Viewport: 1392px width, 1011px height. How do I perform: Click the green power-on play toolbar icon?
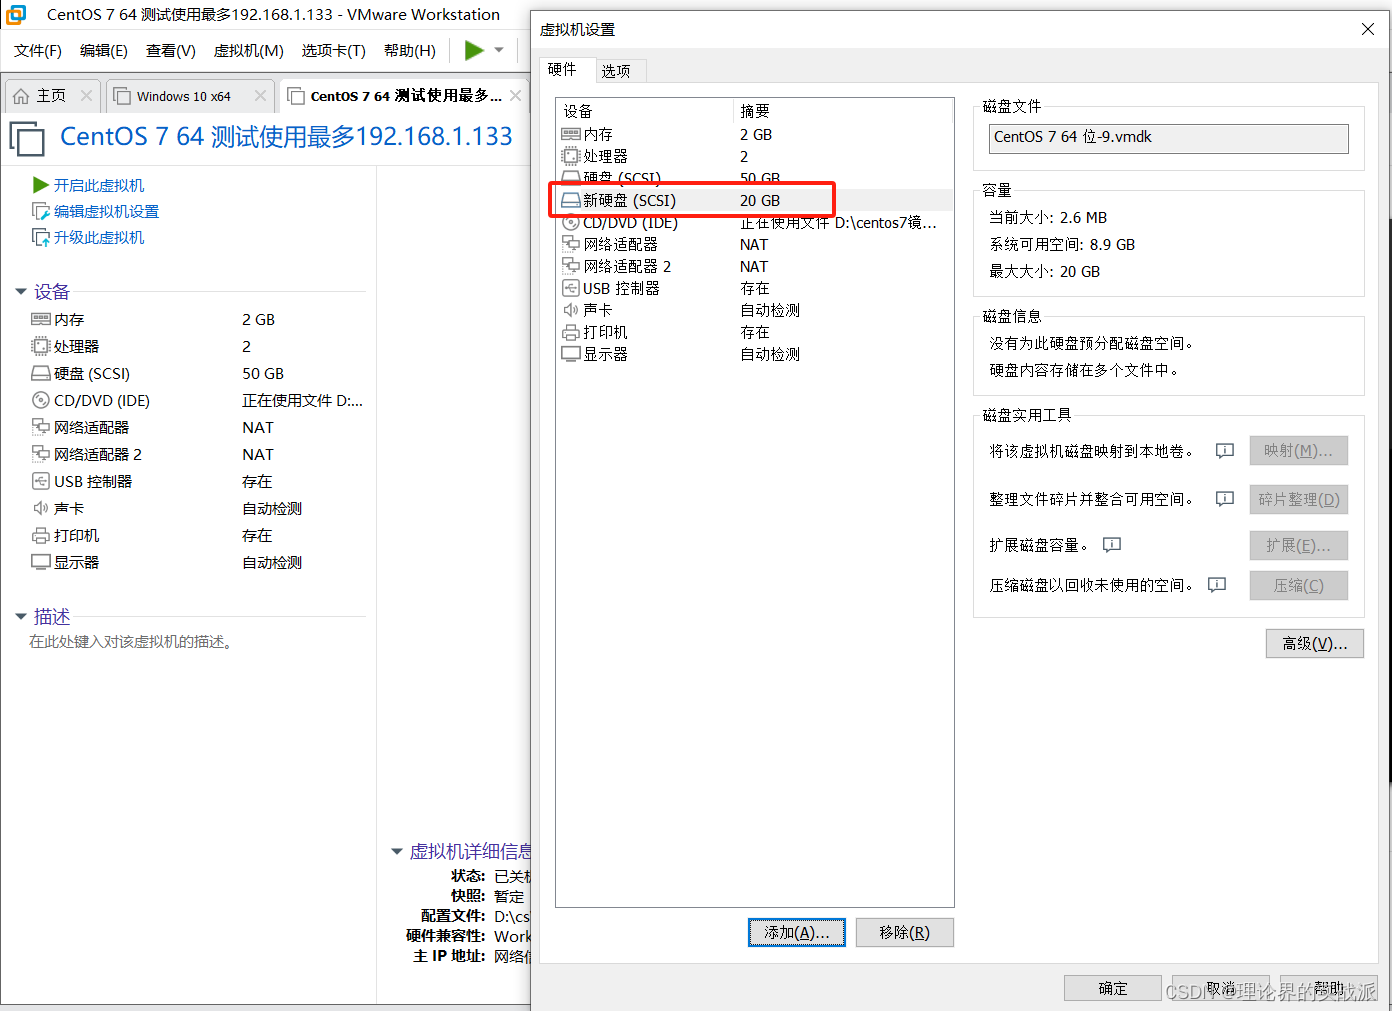474,50
